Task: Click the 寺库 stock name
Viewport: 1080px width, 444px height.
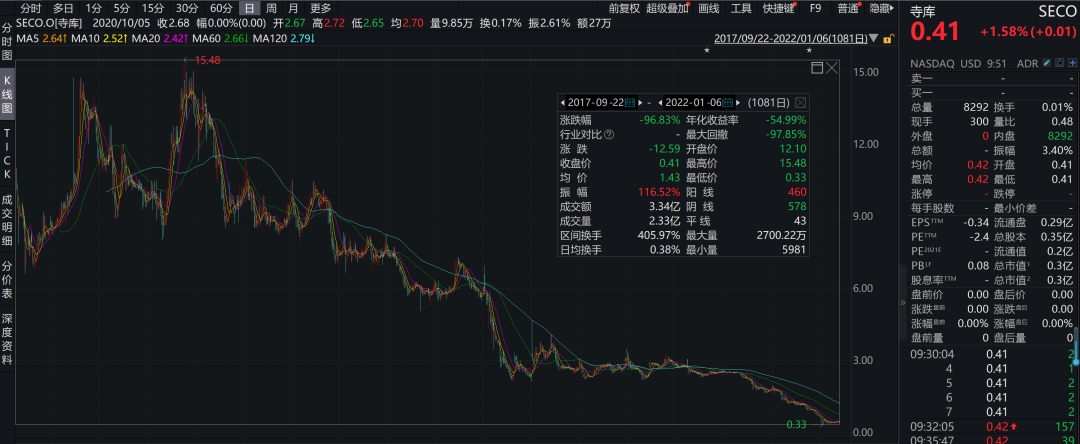Action: pyautogui.click(x=922, y=10)
